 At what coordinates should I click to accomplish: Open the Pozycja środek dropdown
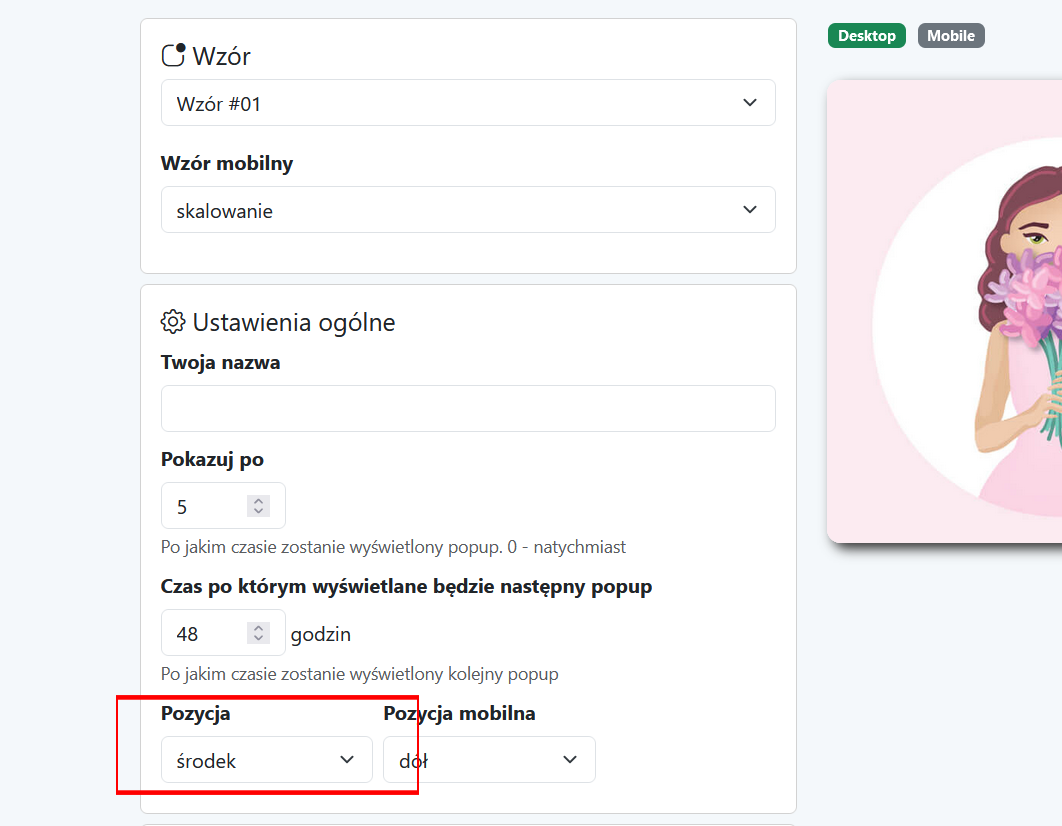tap(267, 760)
